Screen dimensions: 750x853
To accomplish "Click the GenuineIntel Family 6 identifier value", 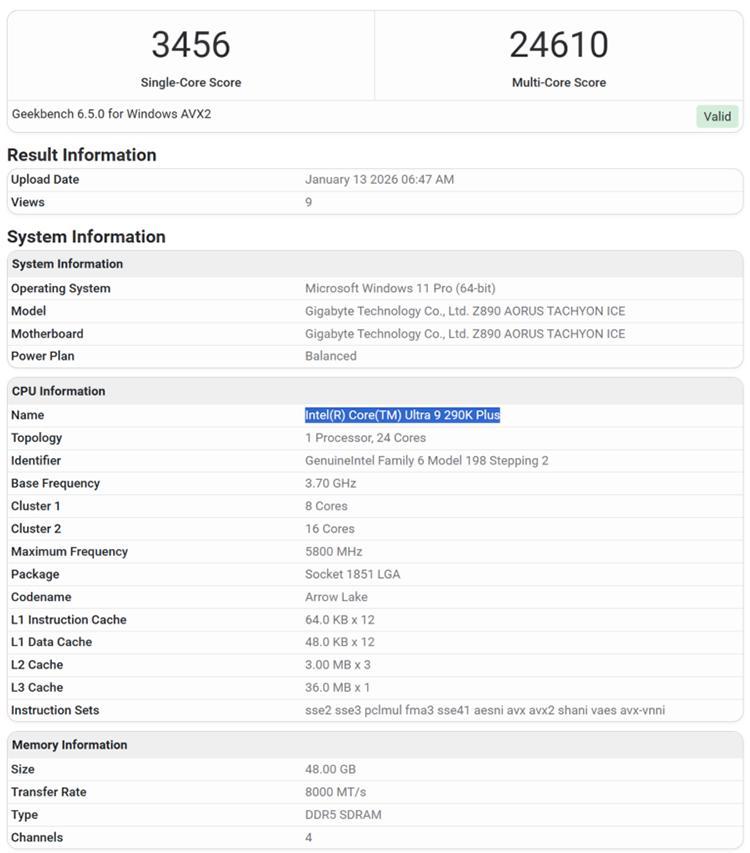I will pos(427,461).
